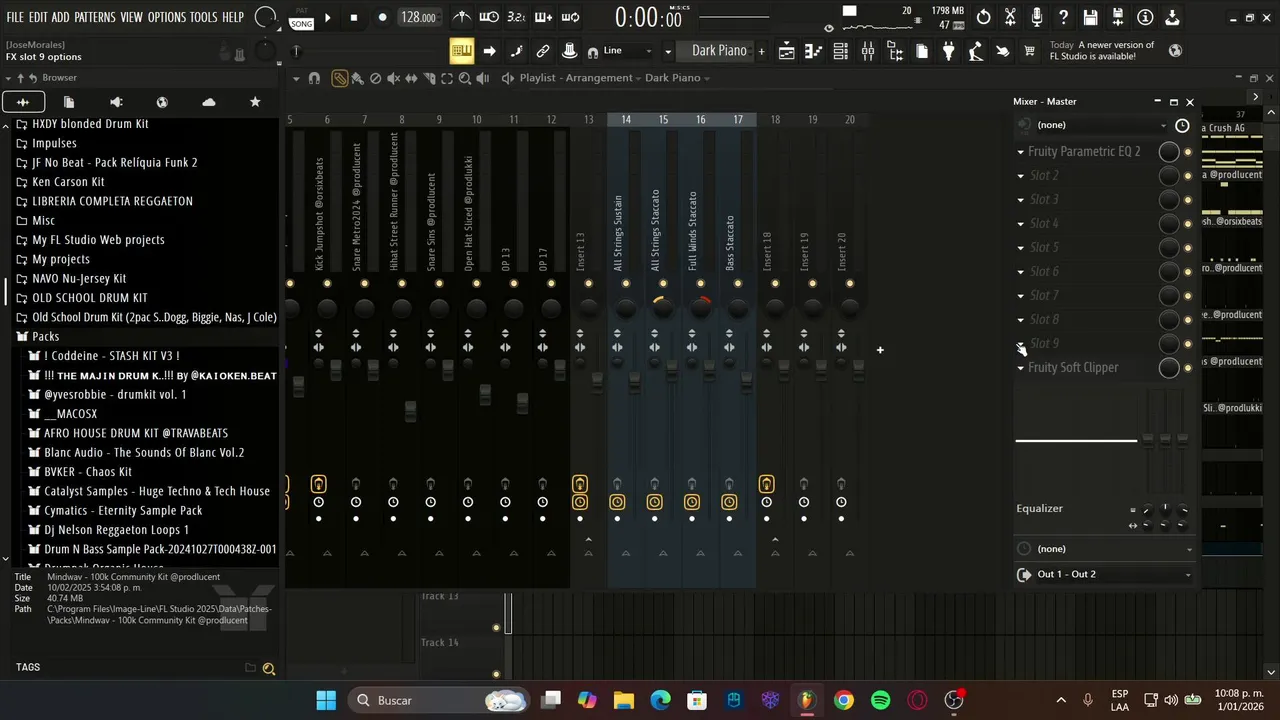Viewport: 1280px width, 720px height.
Task: Adjust the All Strings Staccato pan knob
Action: 663,308
